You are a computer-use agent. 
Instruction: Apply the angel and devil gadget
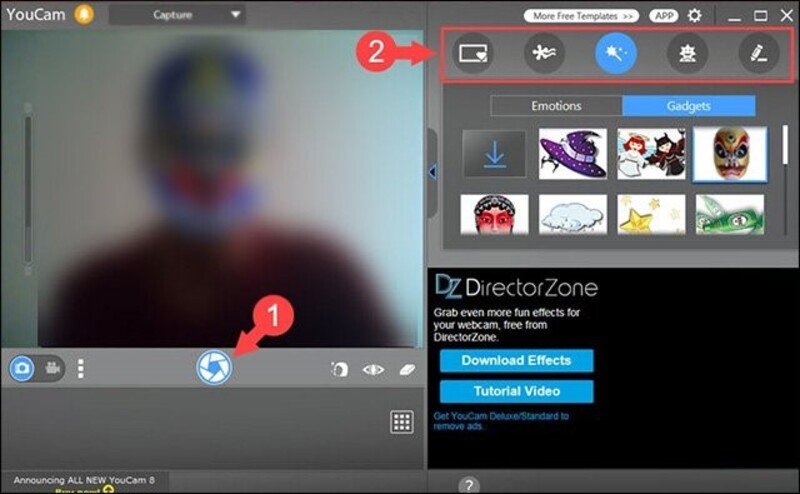652,154
